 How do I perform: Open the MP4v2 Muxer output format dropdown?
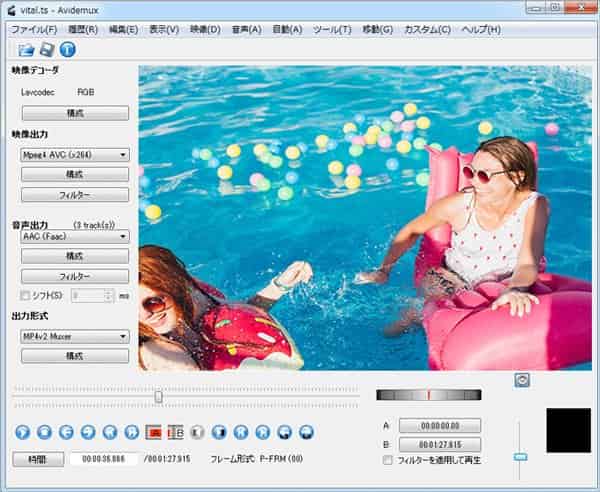coord(75,337)
